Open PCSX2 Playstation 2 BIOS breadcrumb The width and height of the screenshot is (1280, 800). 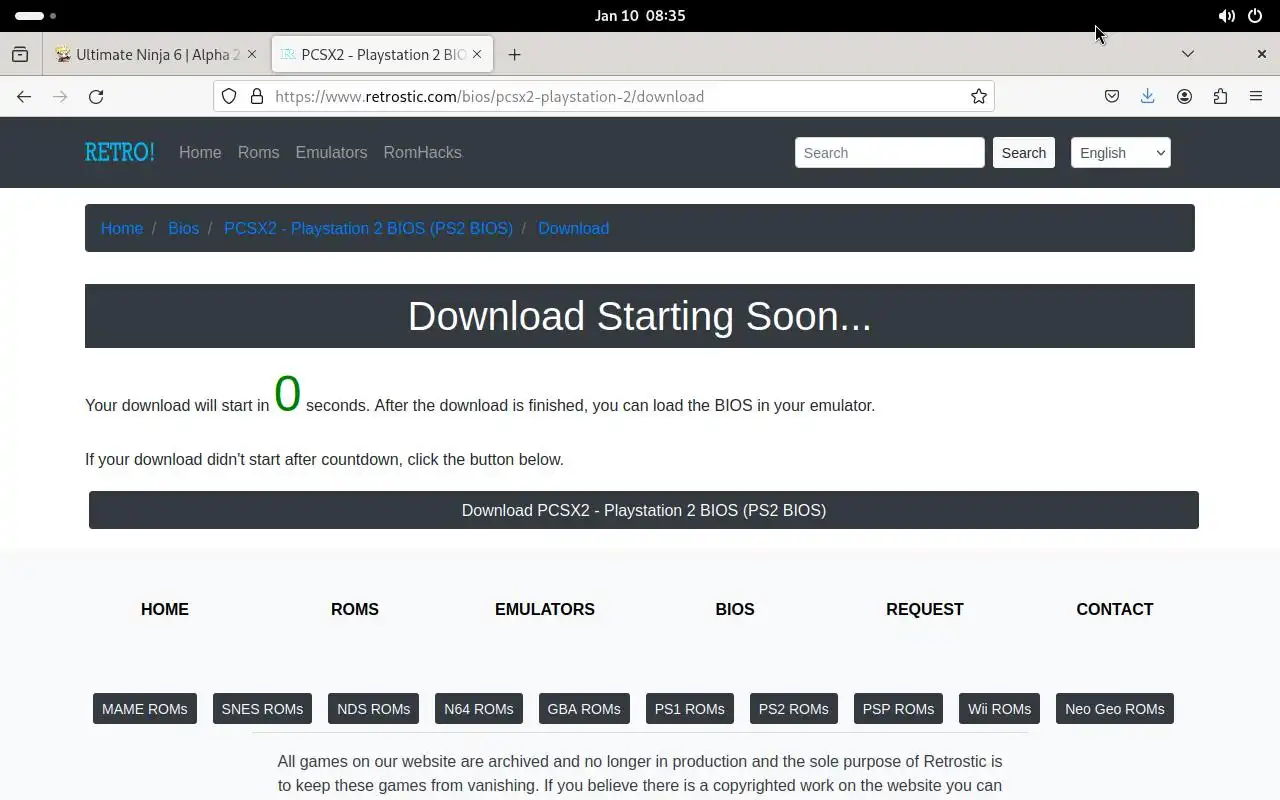[368, 228]
